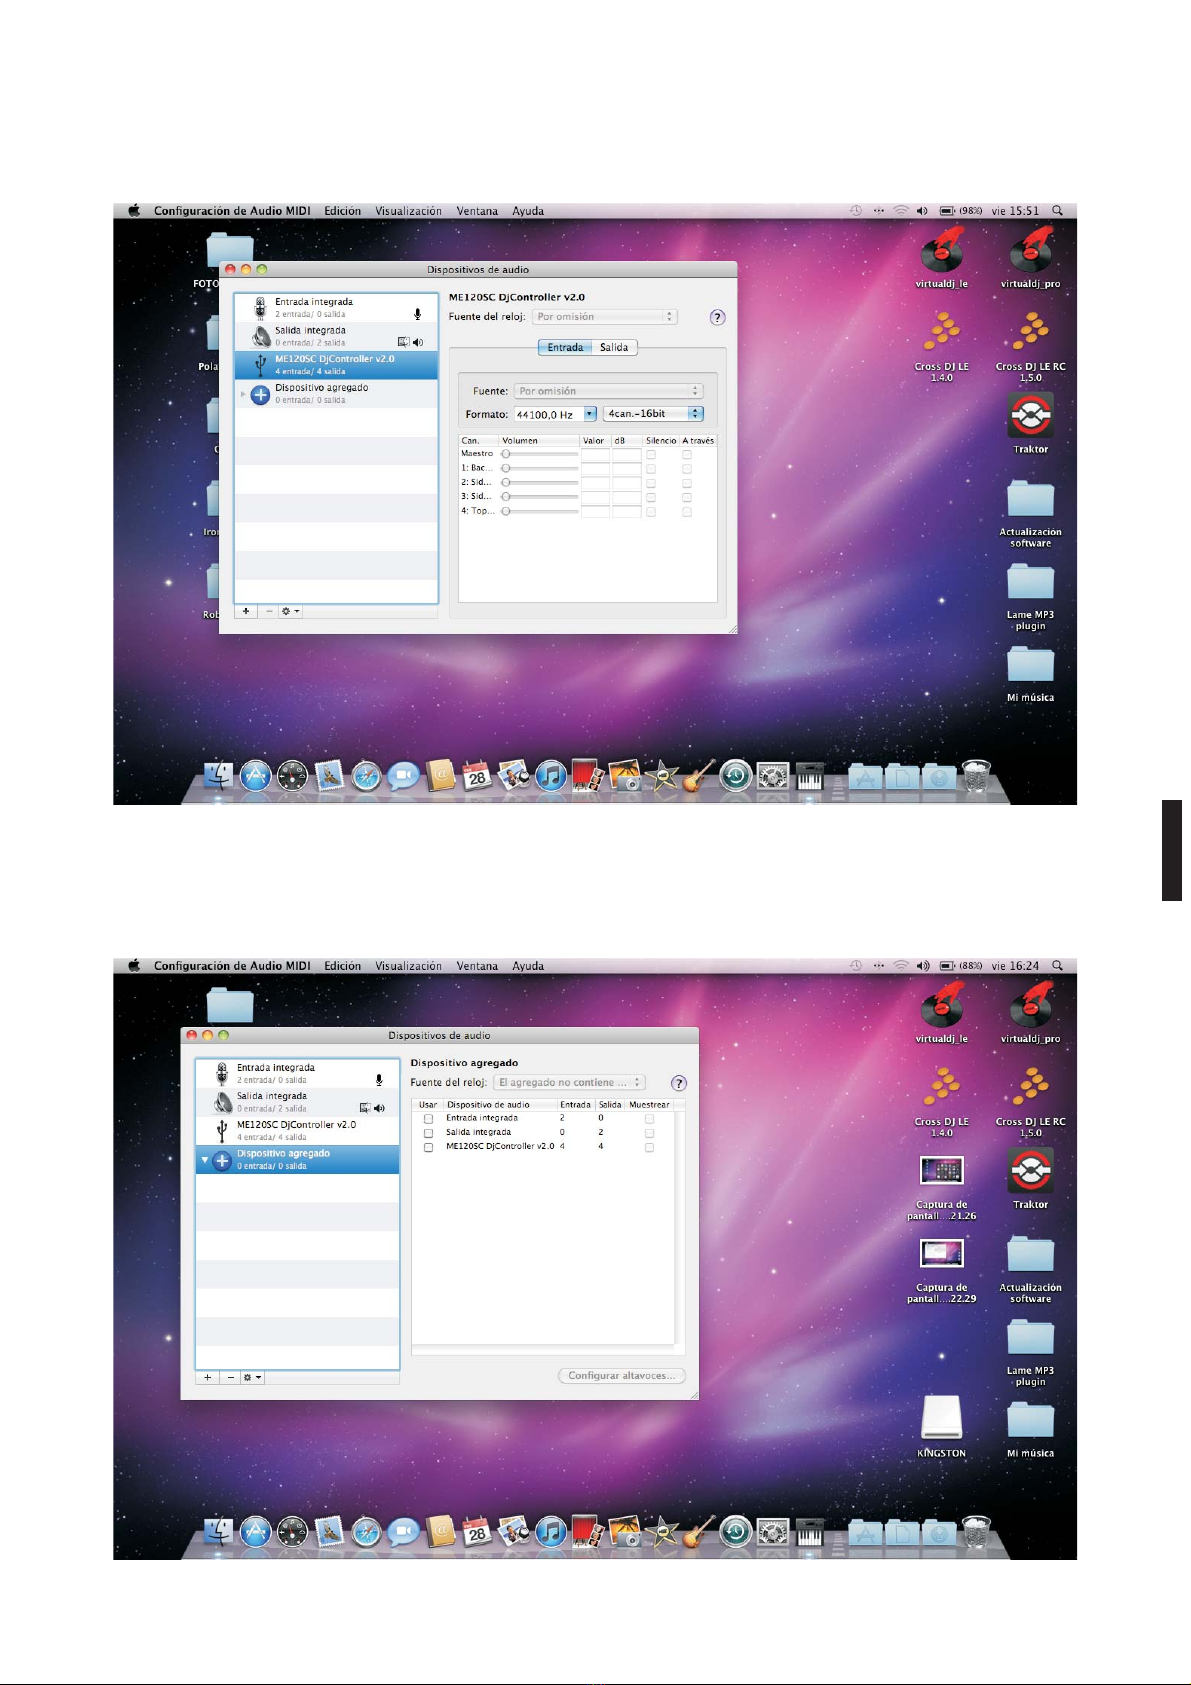Select the KINGSTON drive icon on the desktop
The image size is (1191, 1685).
pos(941,1419)
